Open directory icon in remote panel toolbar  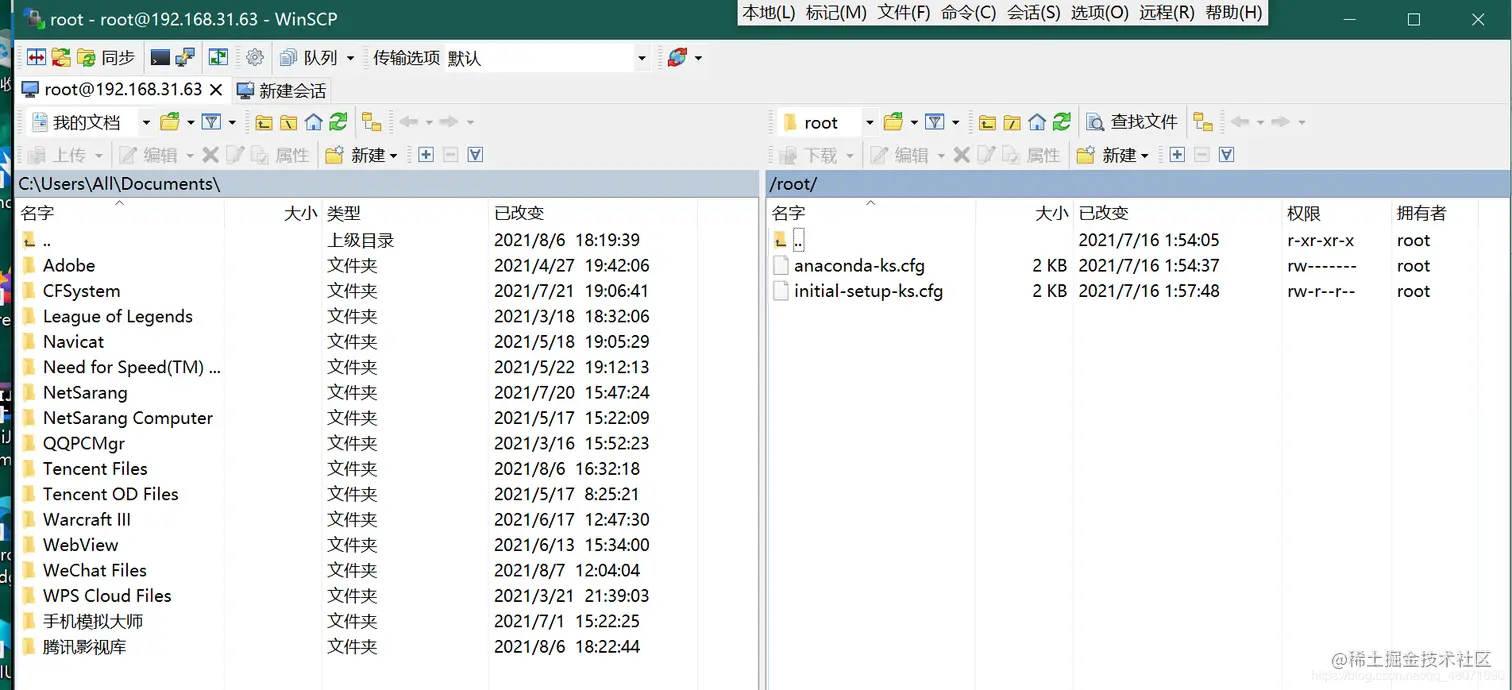point(893,122)
